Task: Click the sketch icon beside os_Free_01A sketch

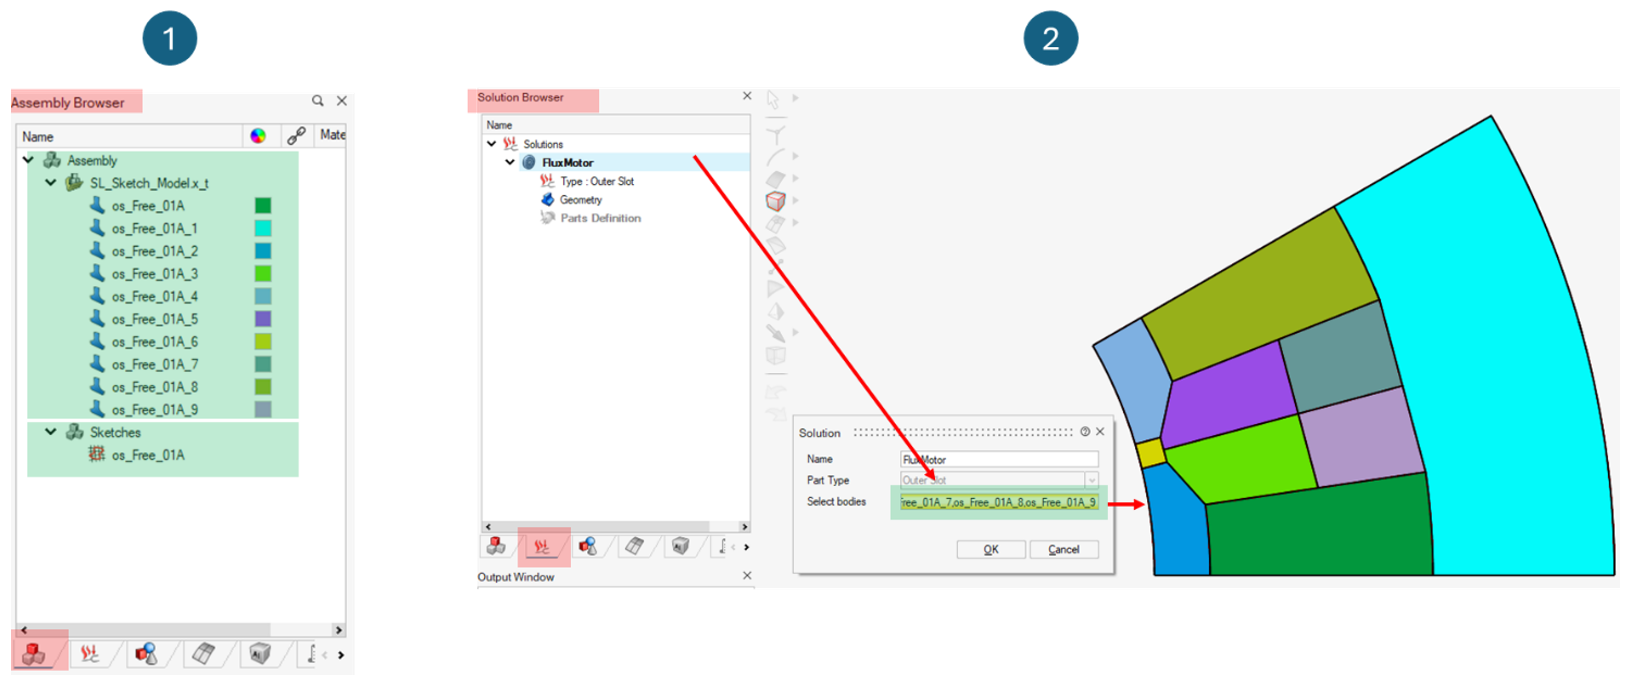Action: (x=97, y=454)
